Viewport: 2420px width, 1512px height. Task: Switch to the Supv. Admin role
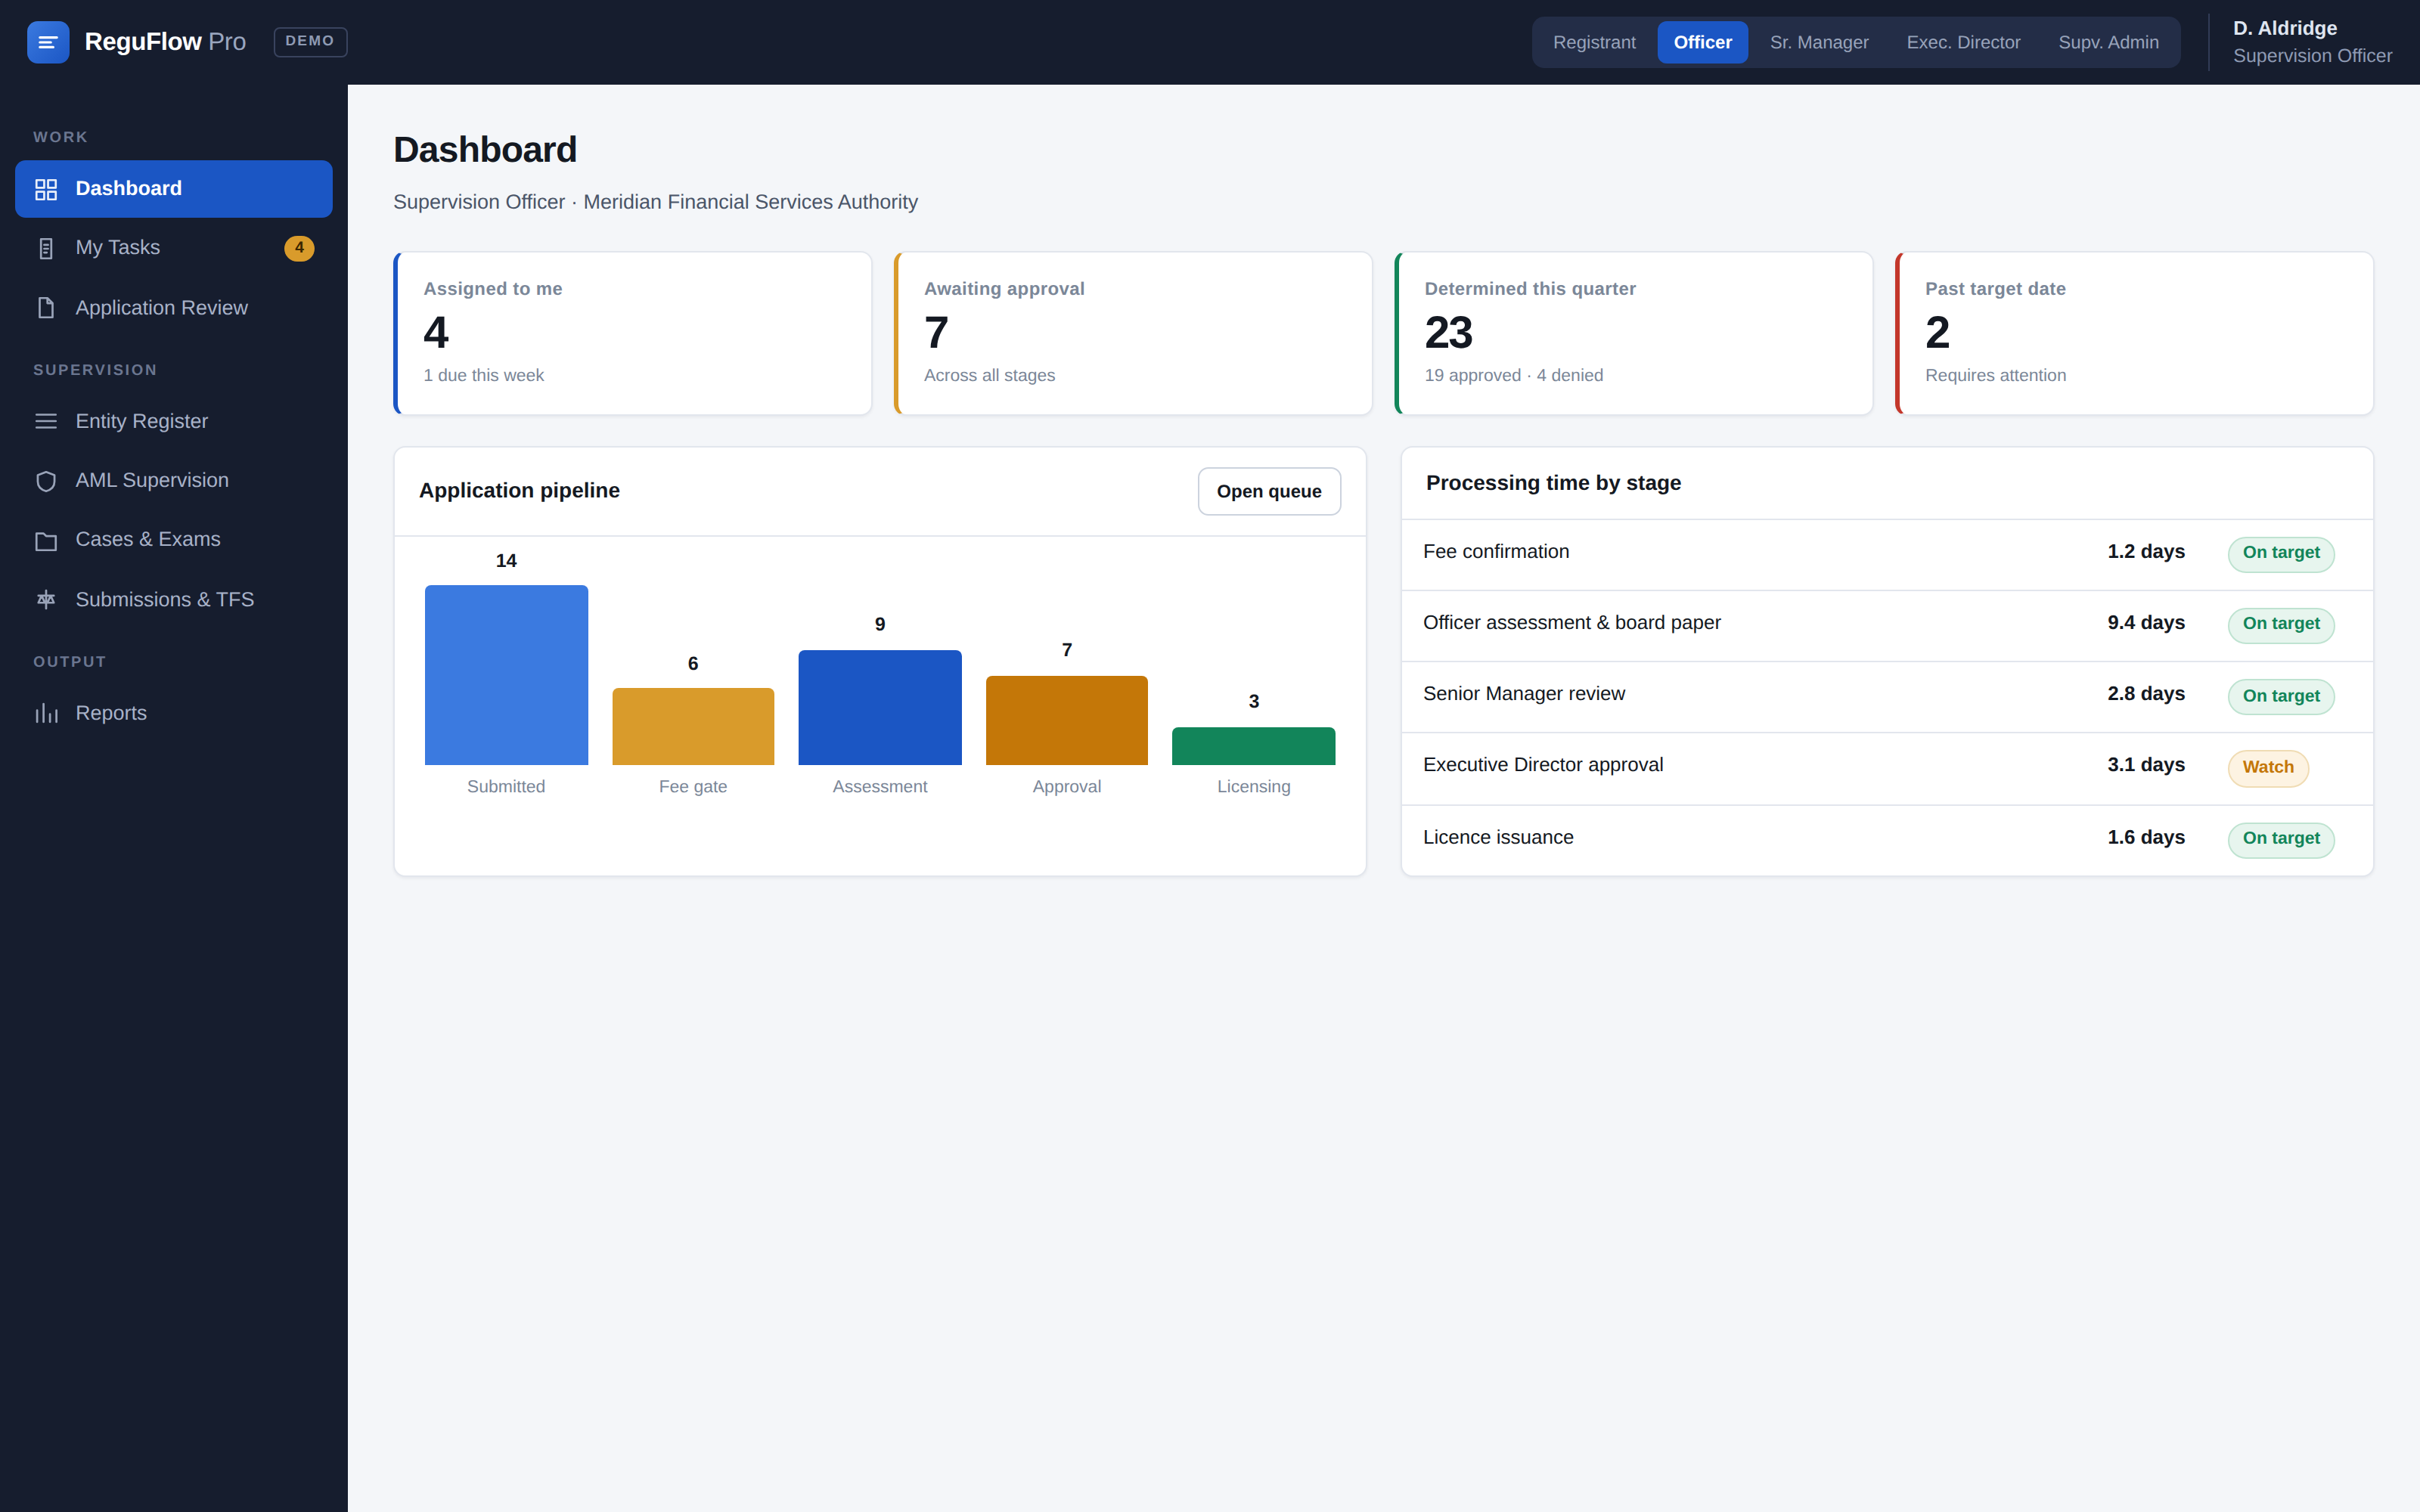[2108, 42]
